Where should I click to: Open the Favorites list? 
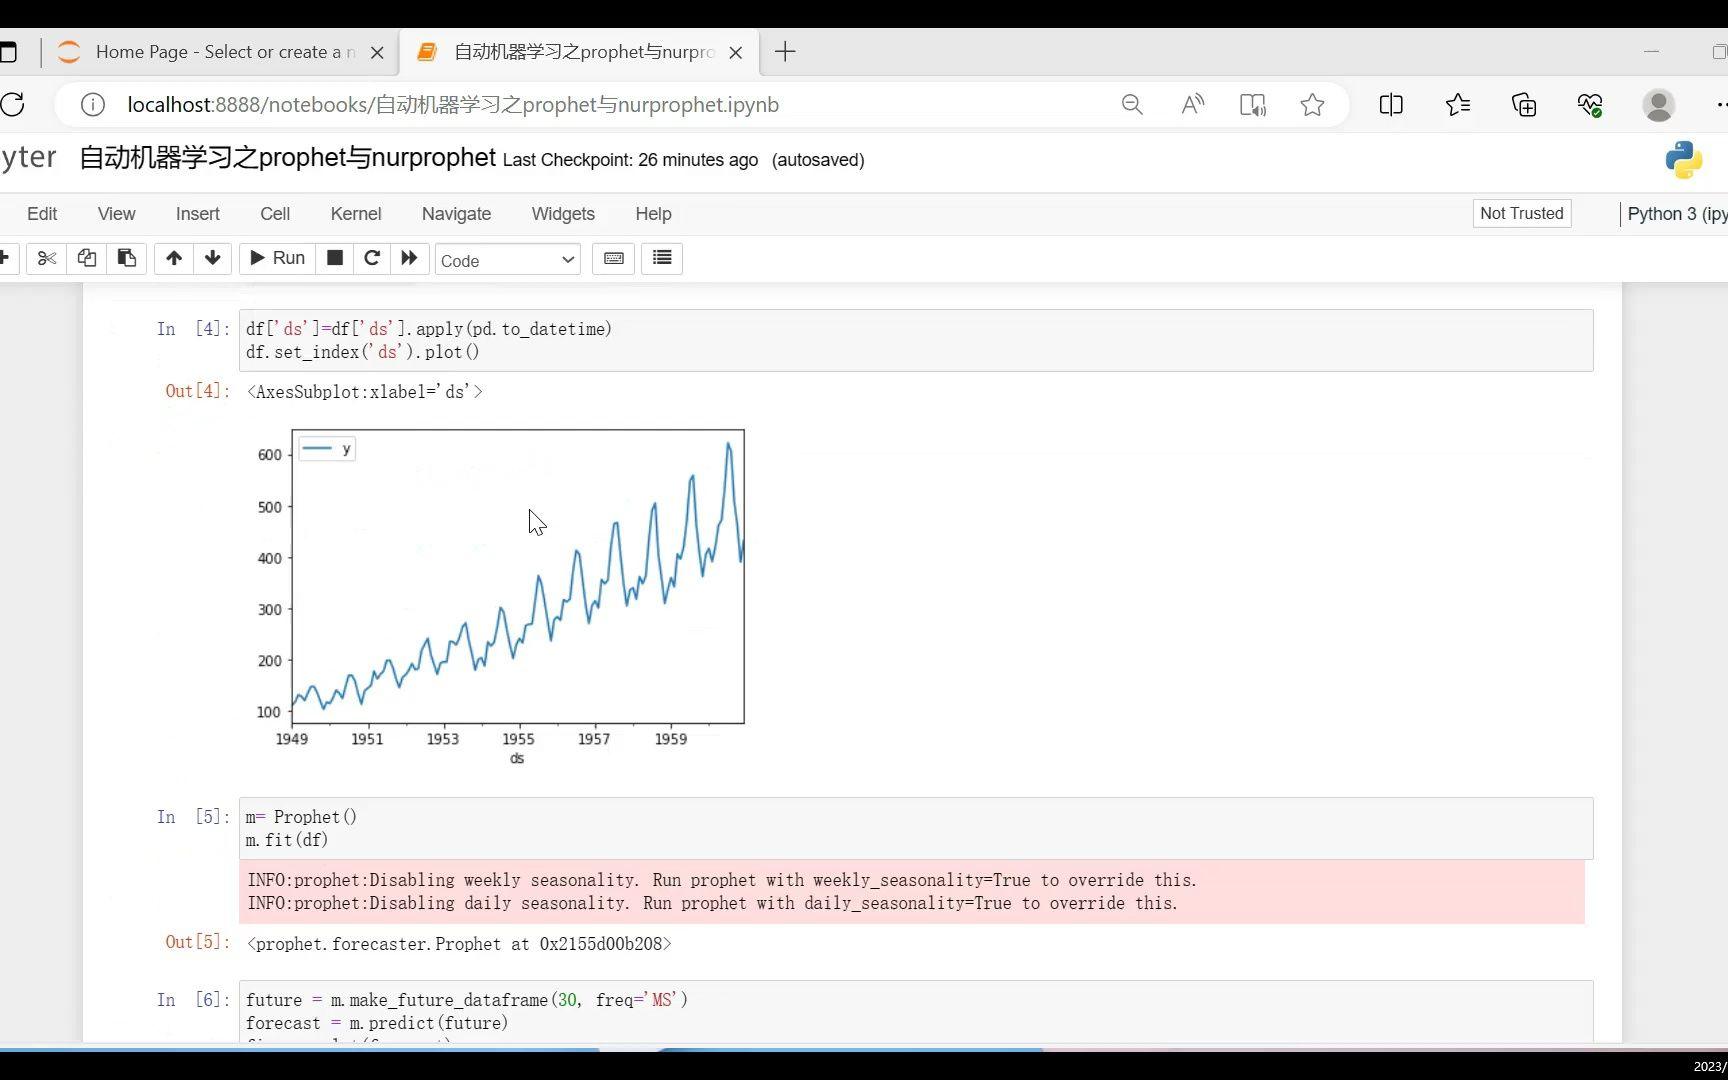pyautogui.click(x=1458, y=105)
